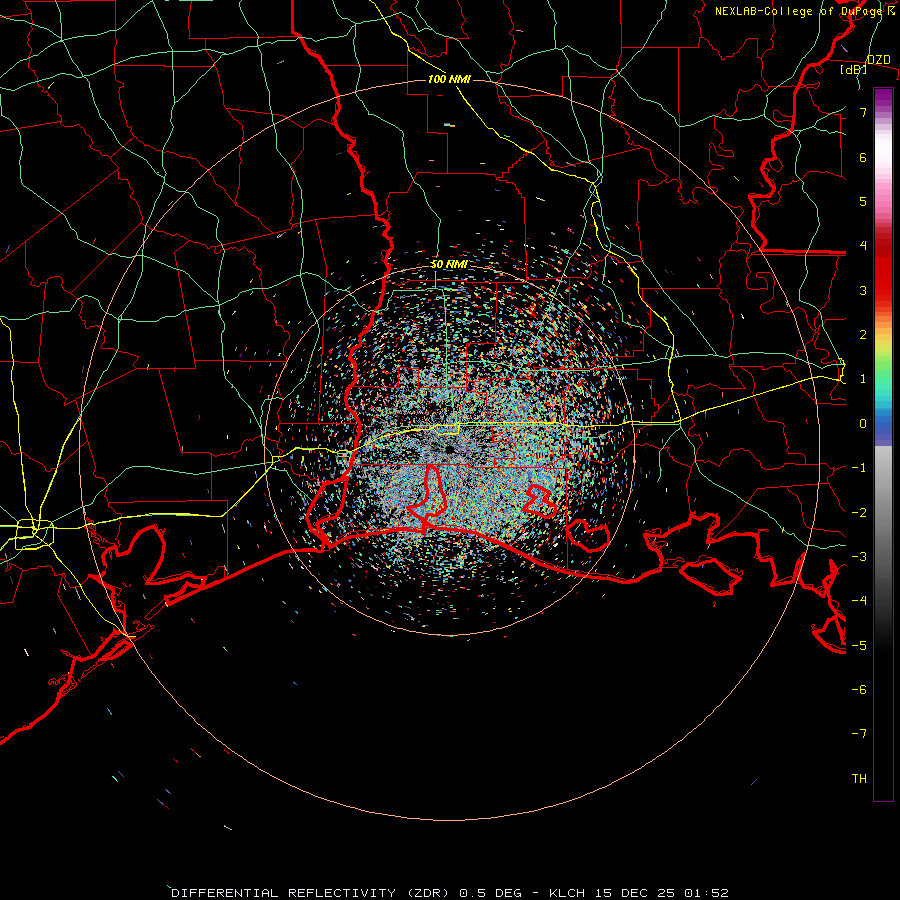Click the -6 value on the colorbar scale
The image size is (900, 900).
pos(859,690)
